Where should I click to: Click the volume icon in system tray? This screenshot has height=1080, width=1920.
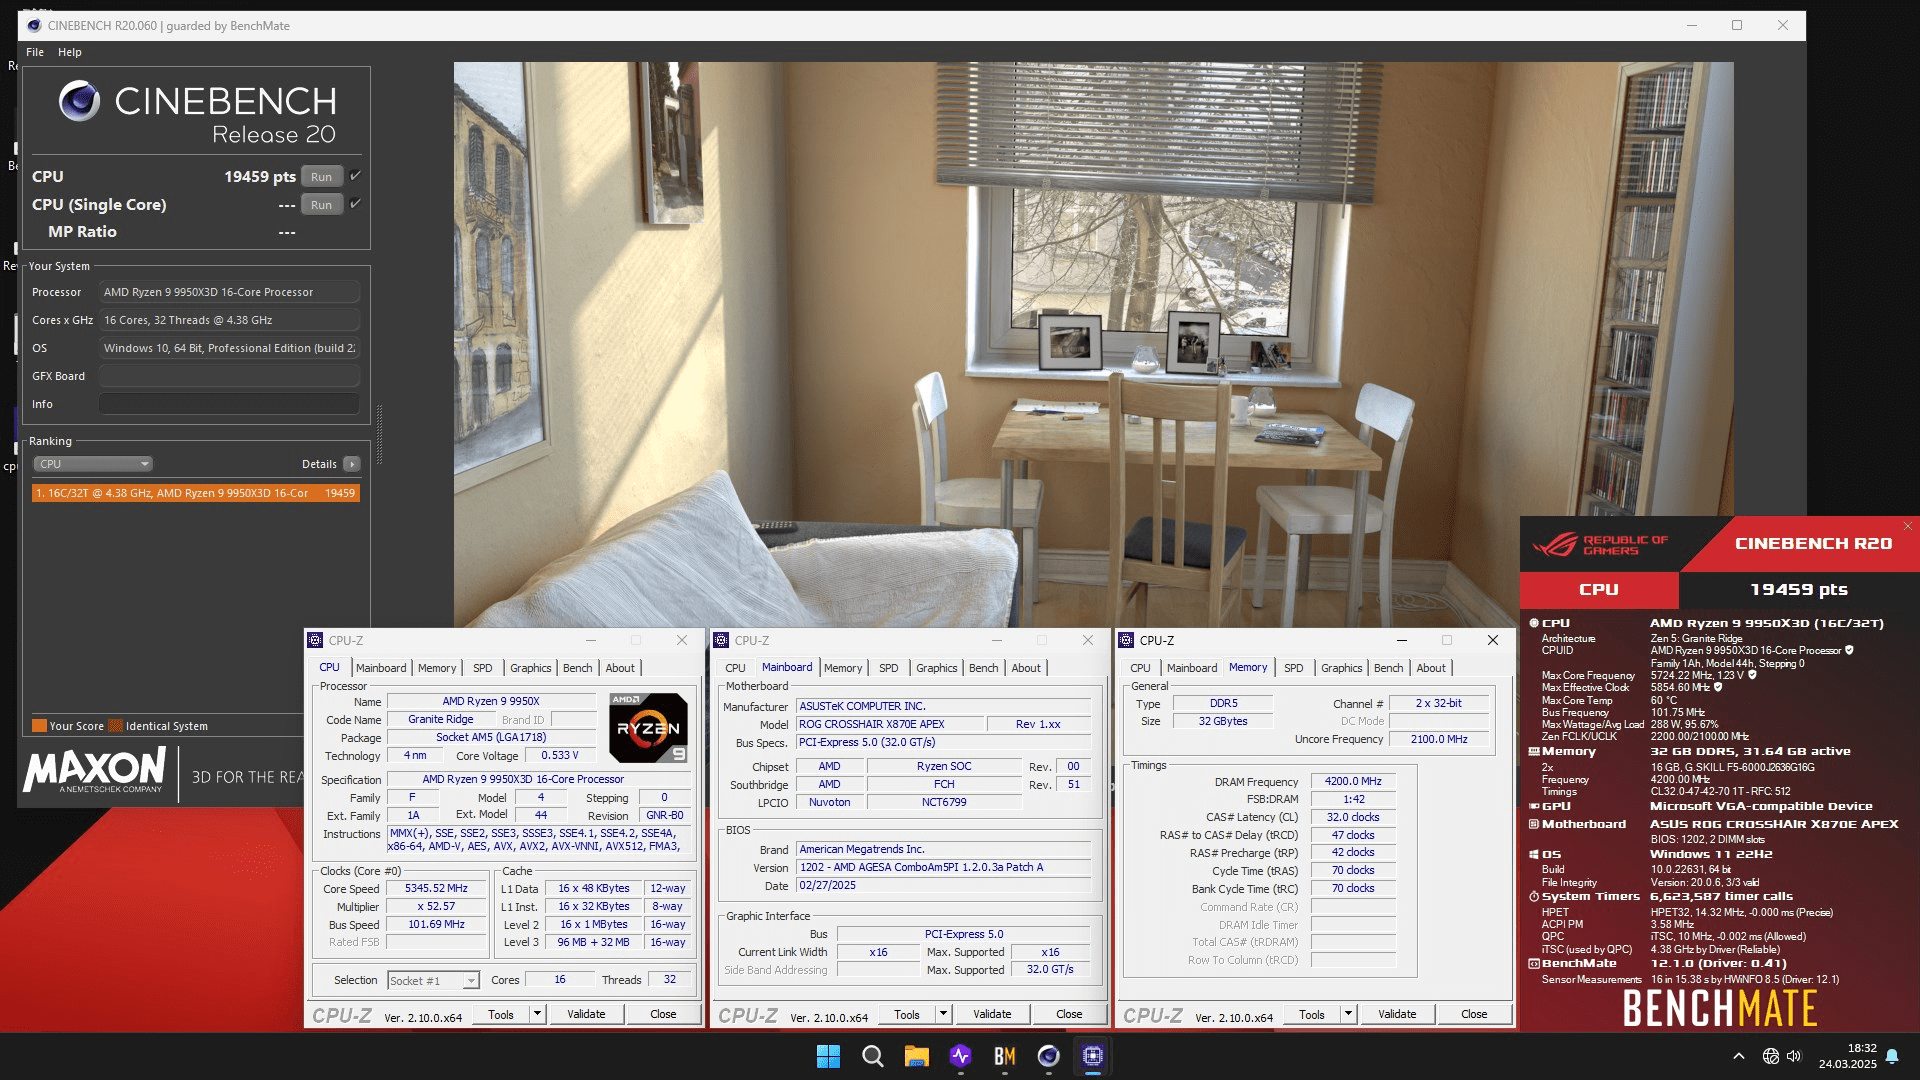pos(1793,1056)
